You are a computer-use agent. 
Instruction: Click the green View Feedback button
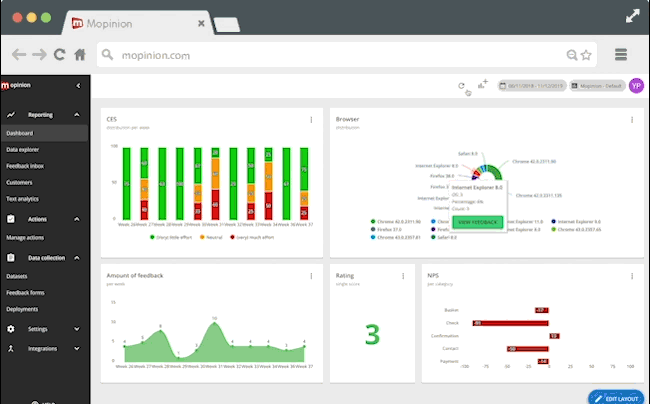click(477, 220)
